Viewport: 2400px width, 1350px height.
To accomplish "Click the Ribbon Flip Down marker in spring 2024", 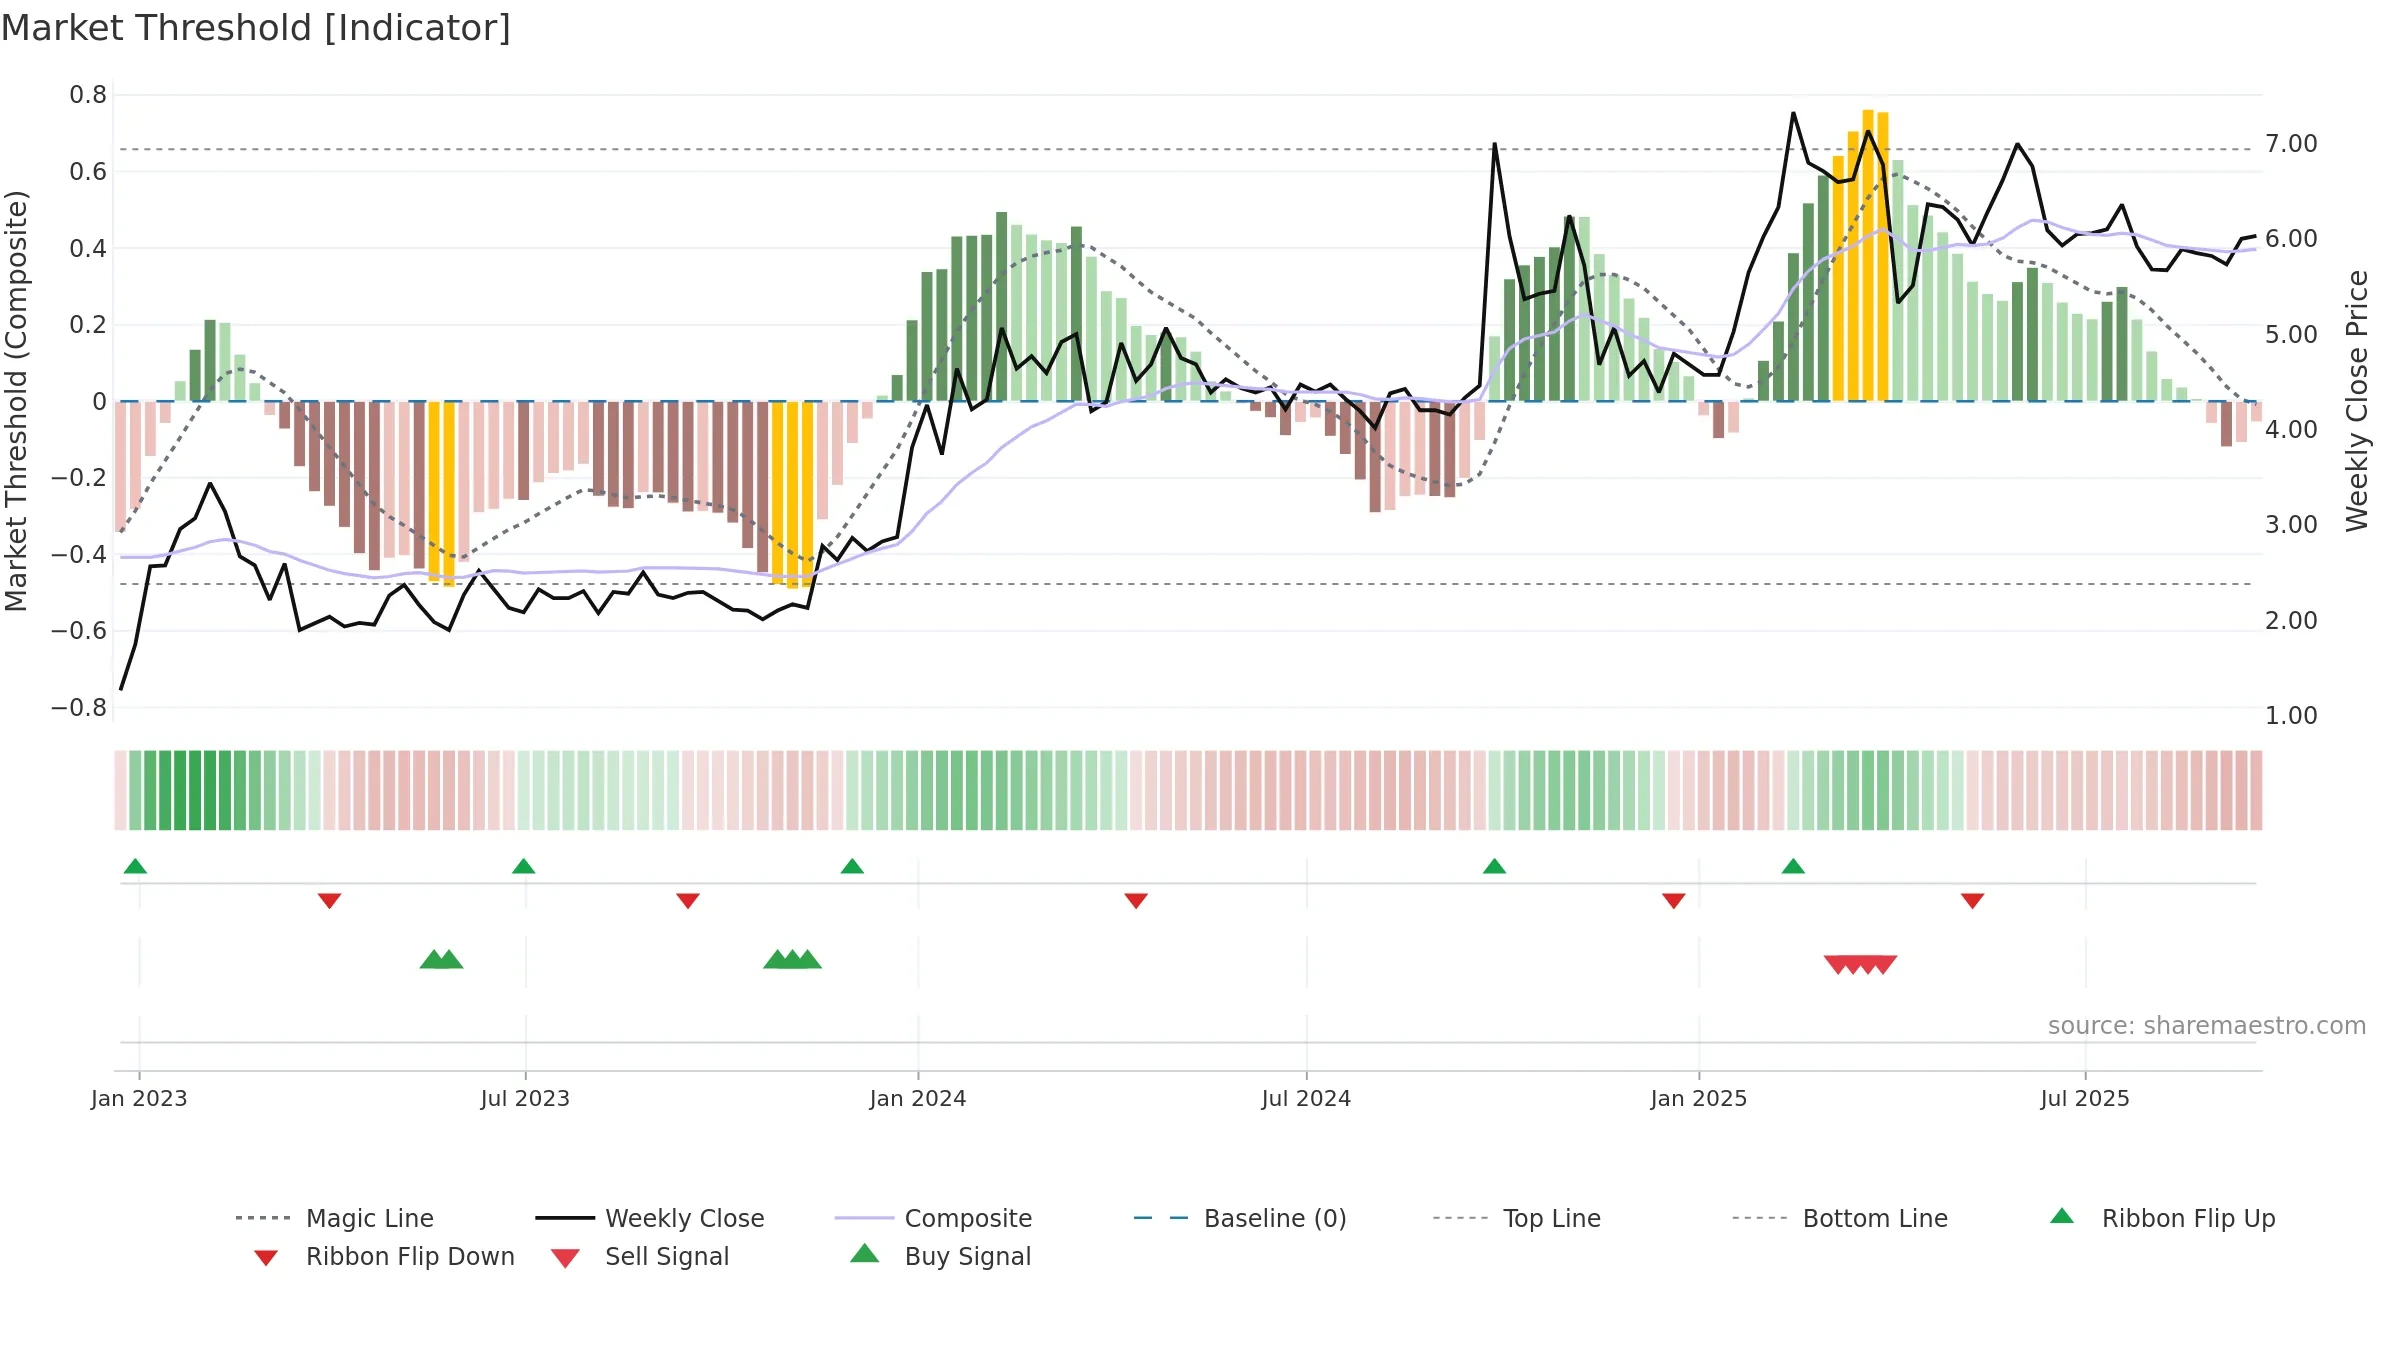I will click(1136, 901).
